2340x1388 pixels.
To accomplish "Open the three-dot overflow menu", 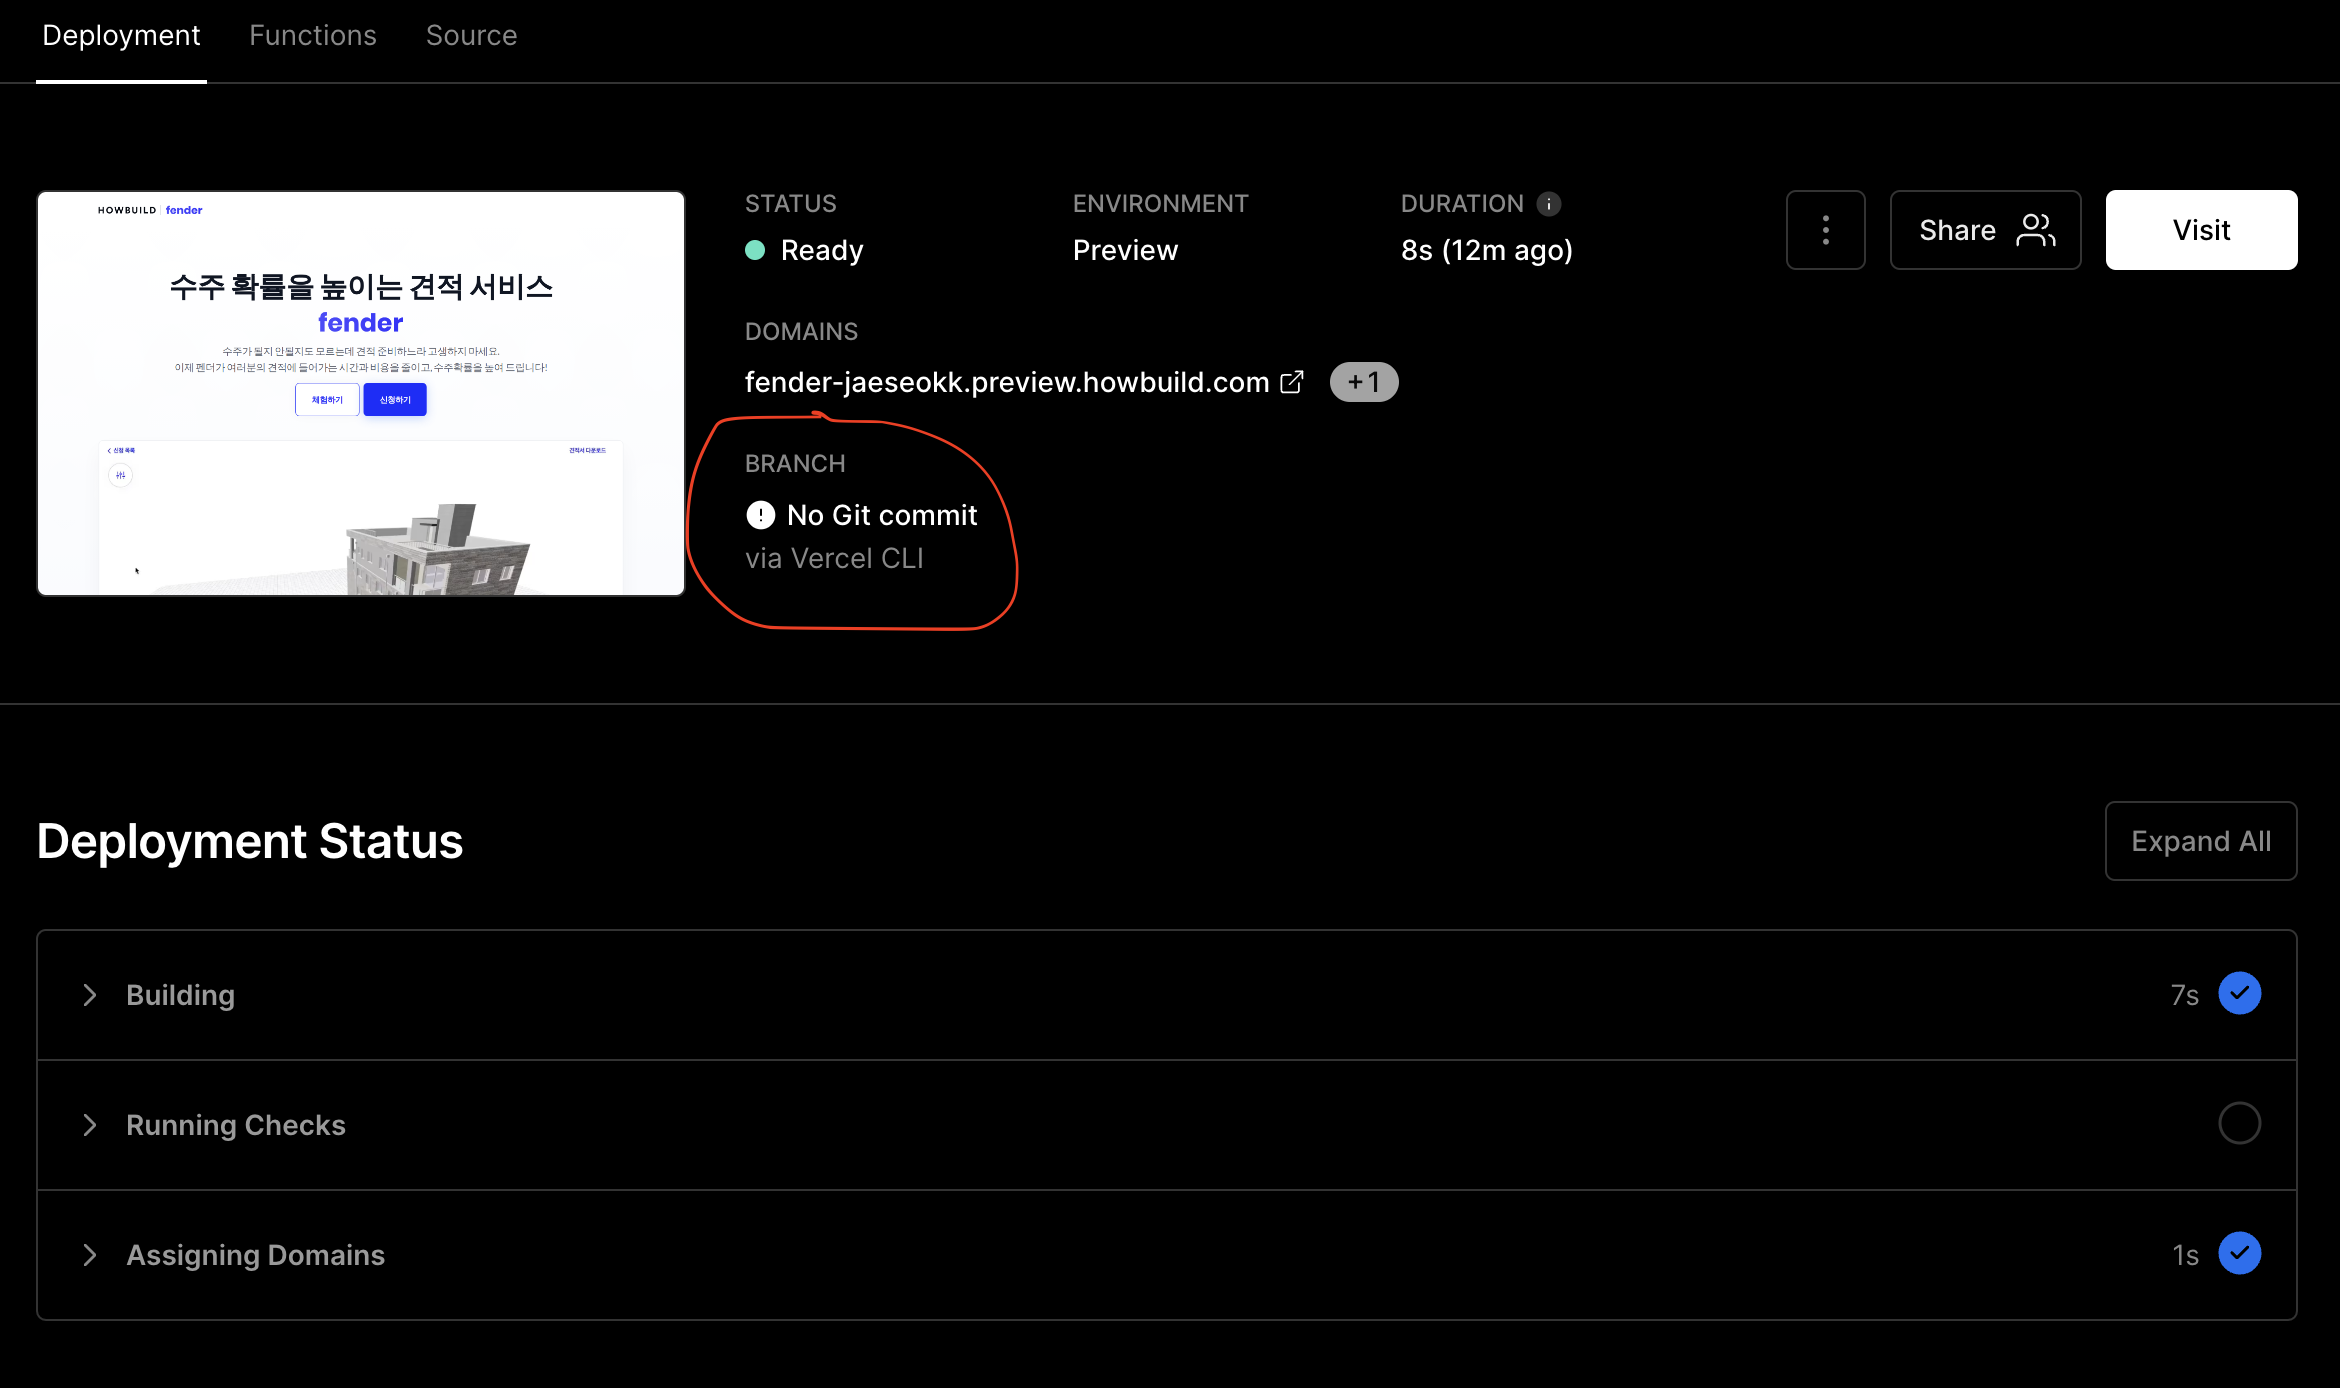I will point(1825,229).
